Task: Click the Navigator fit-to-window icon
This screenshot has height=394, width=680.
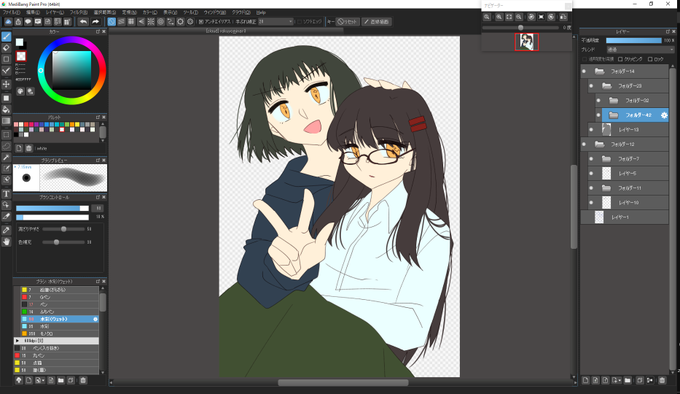Action: pos(509,17)
